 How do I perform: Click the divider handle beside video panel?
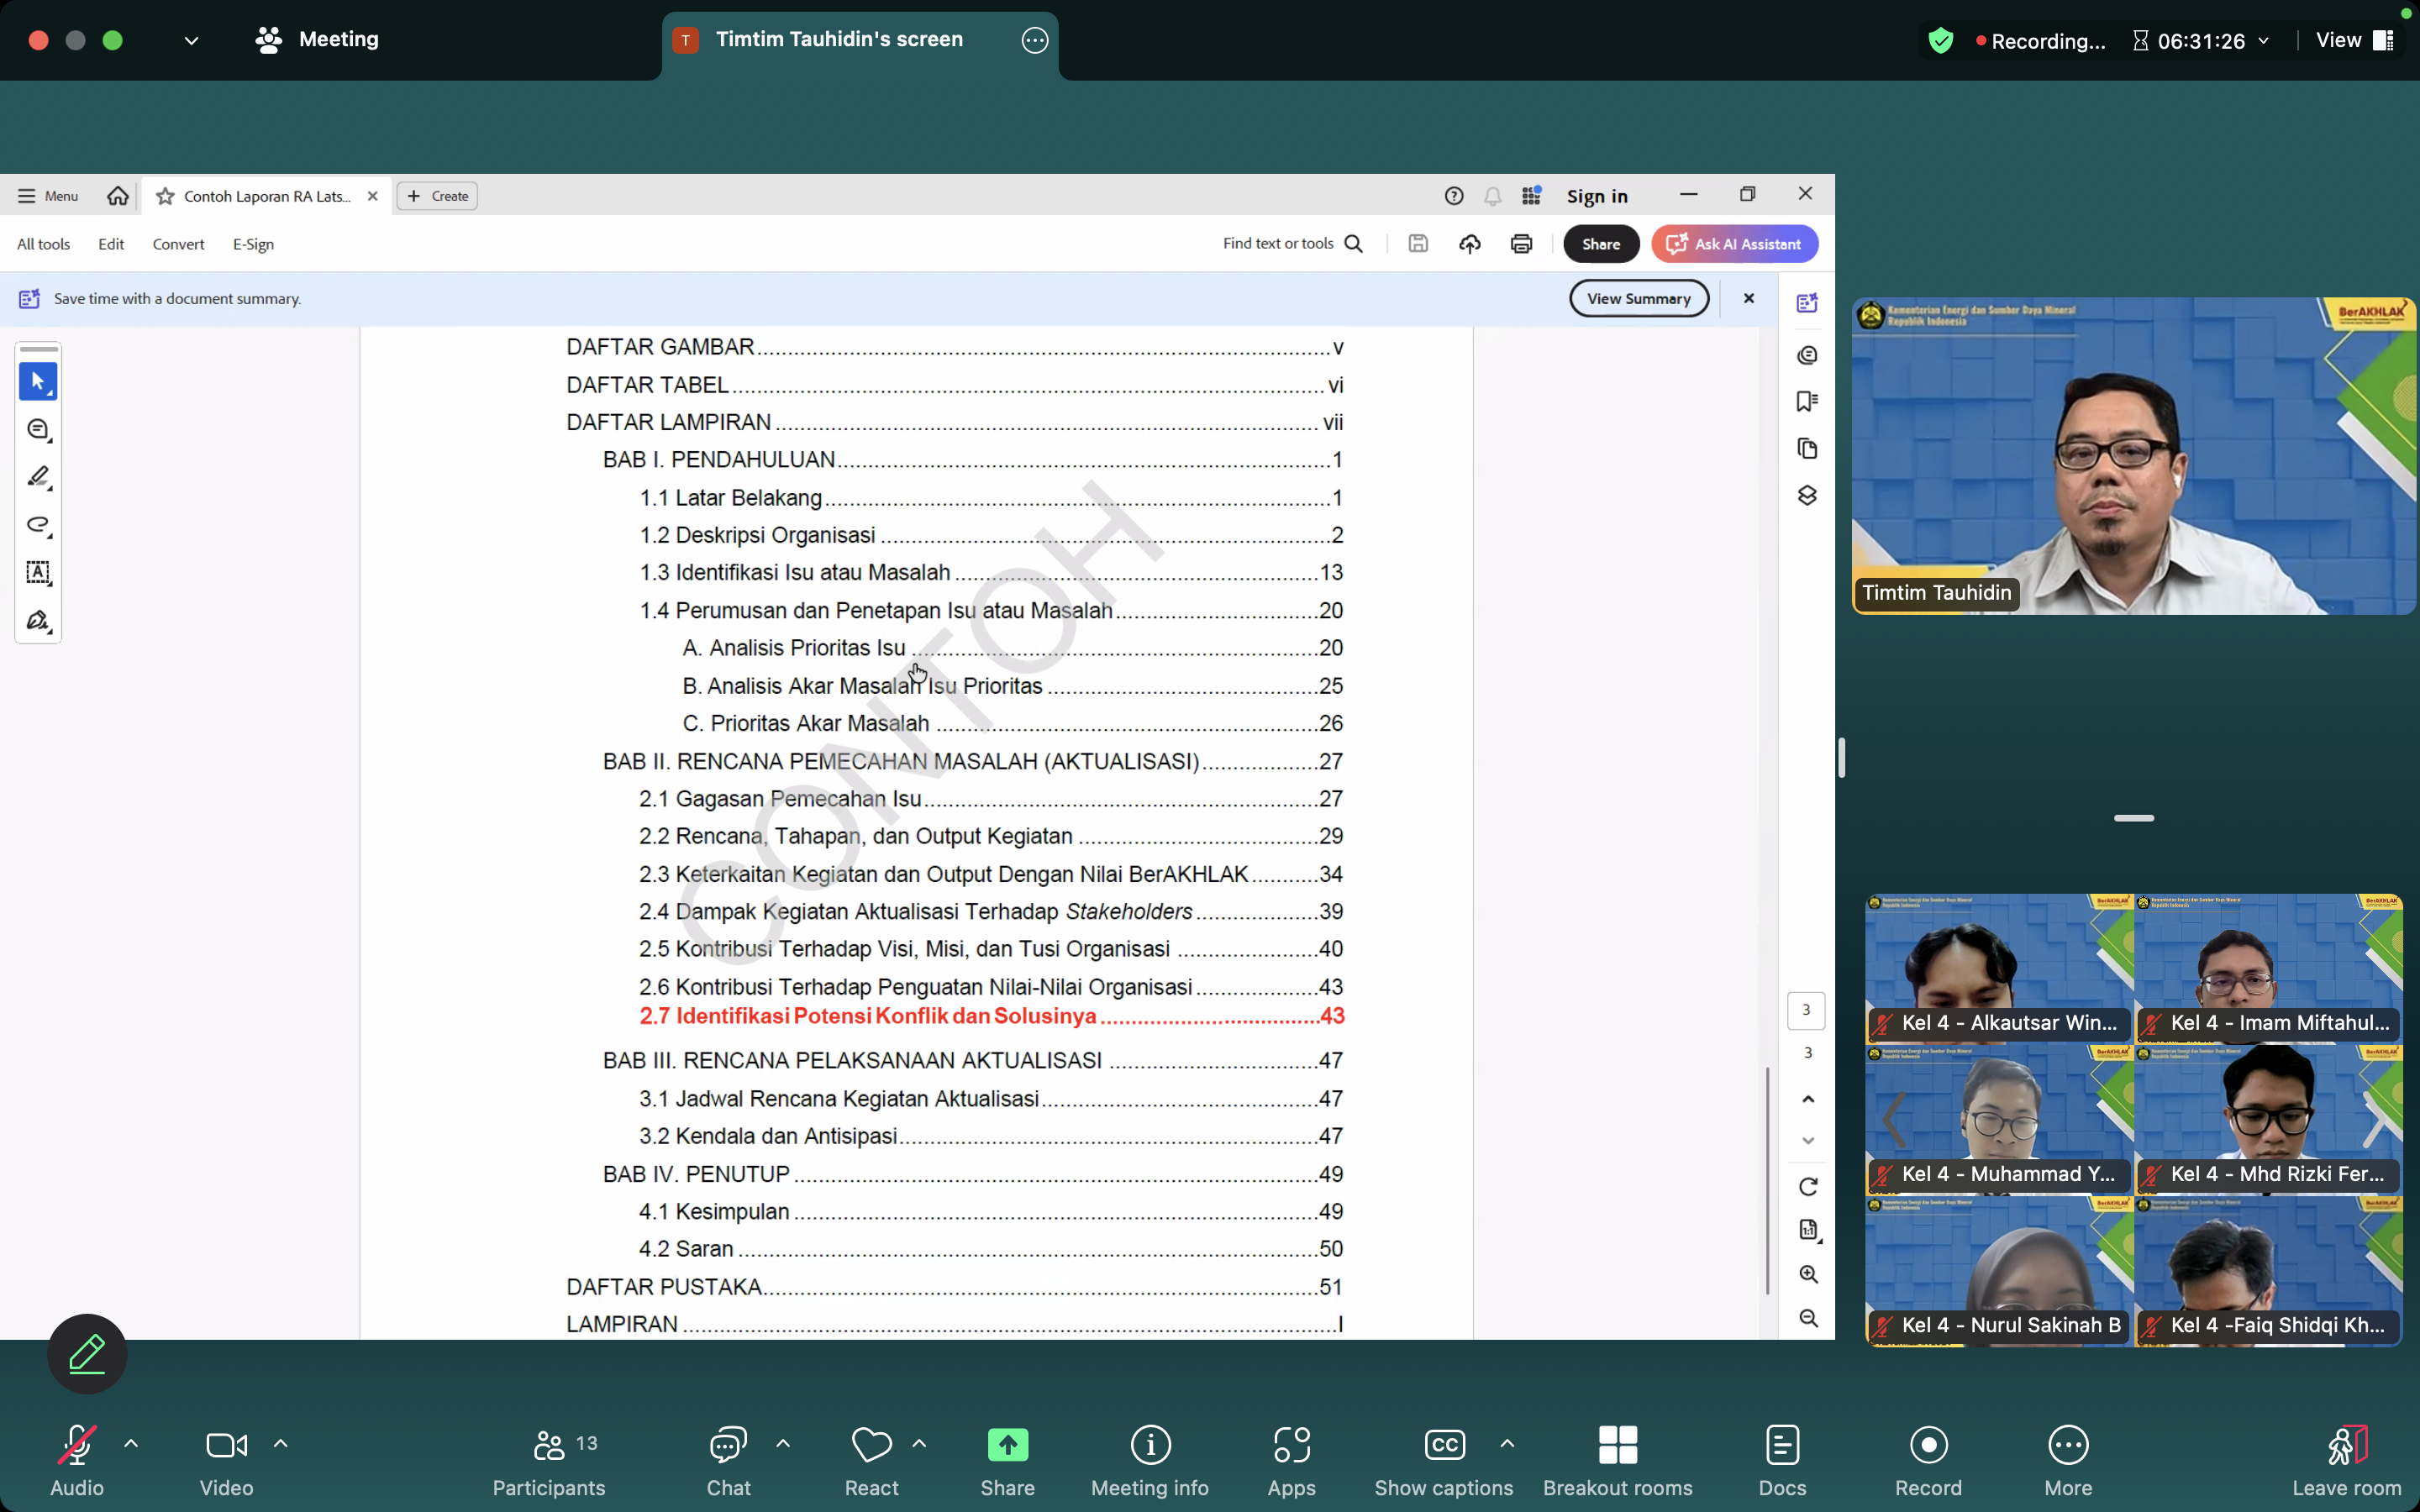point(1841,758)
